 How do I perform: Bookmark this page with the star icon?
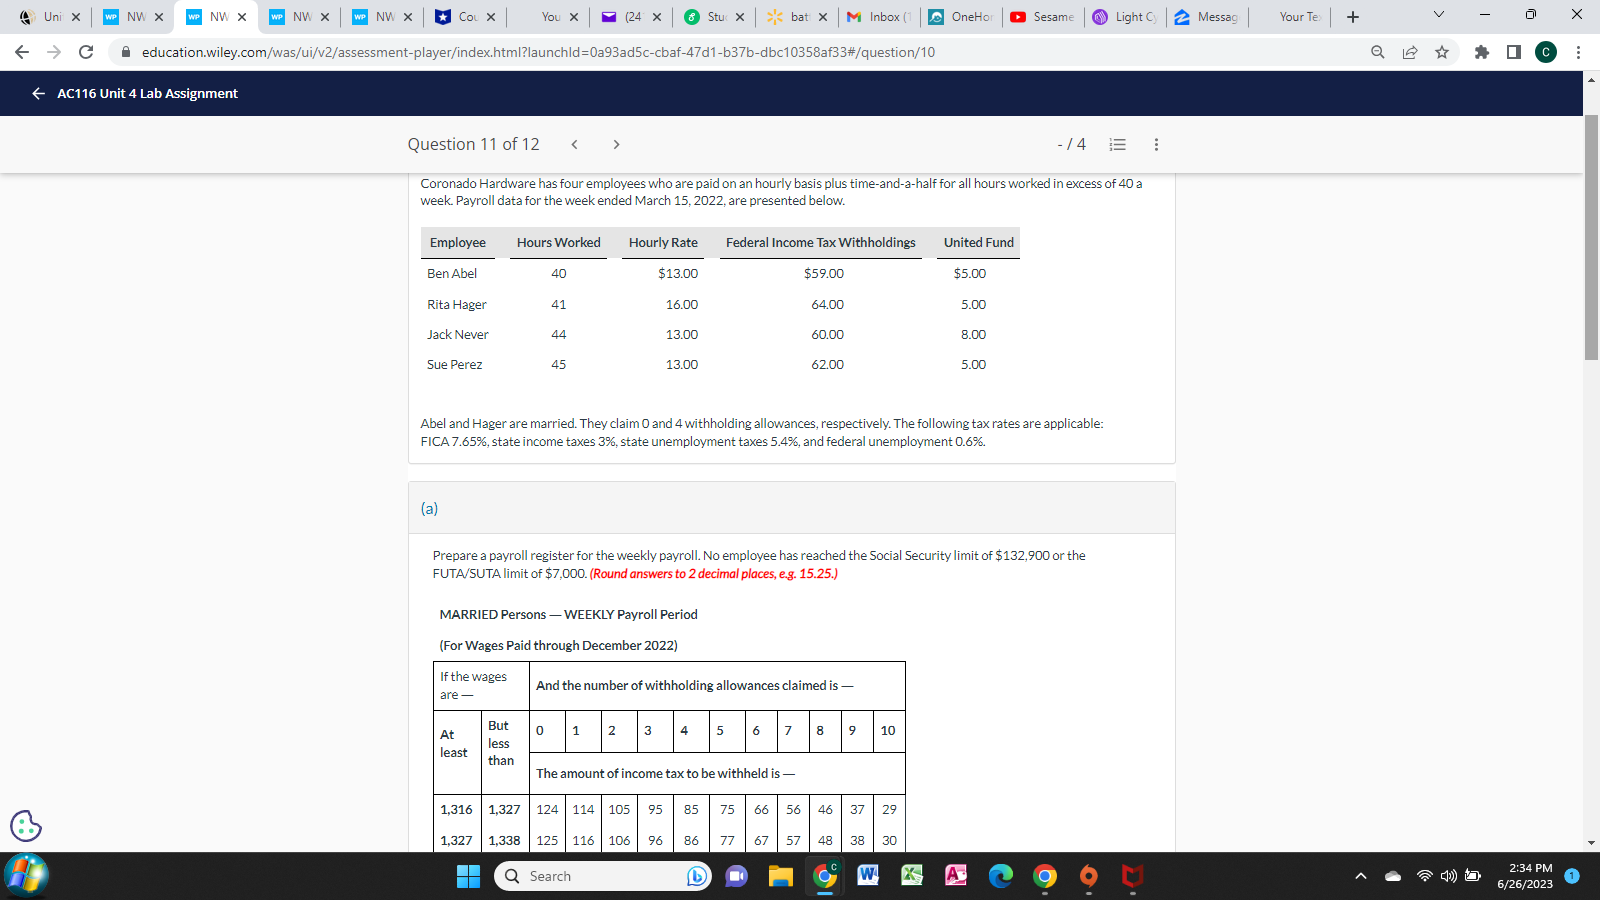[x=1444, y=52]
